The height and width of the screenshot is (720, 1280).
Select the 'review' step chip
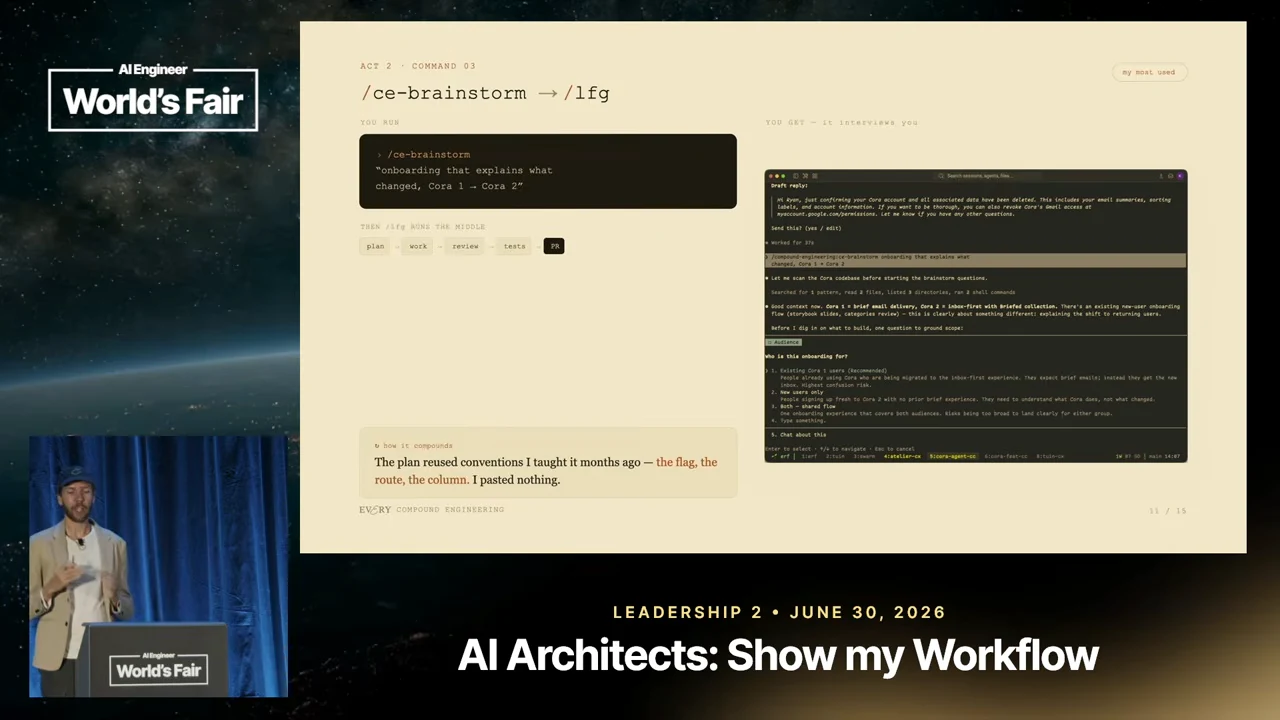tap(465, 246)
